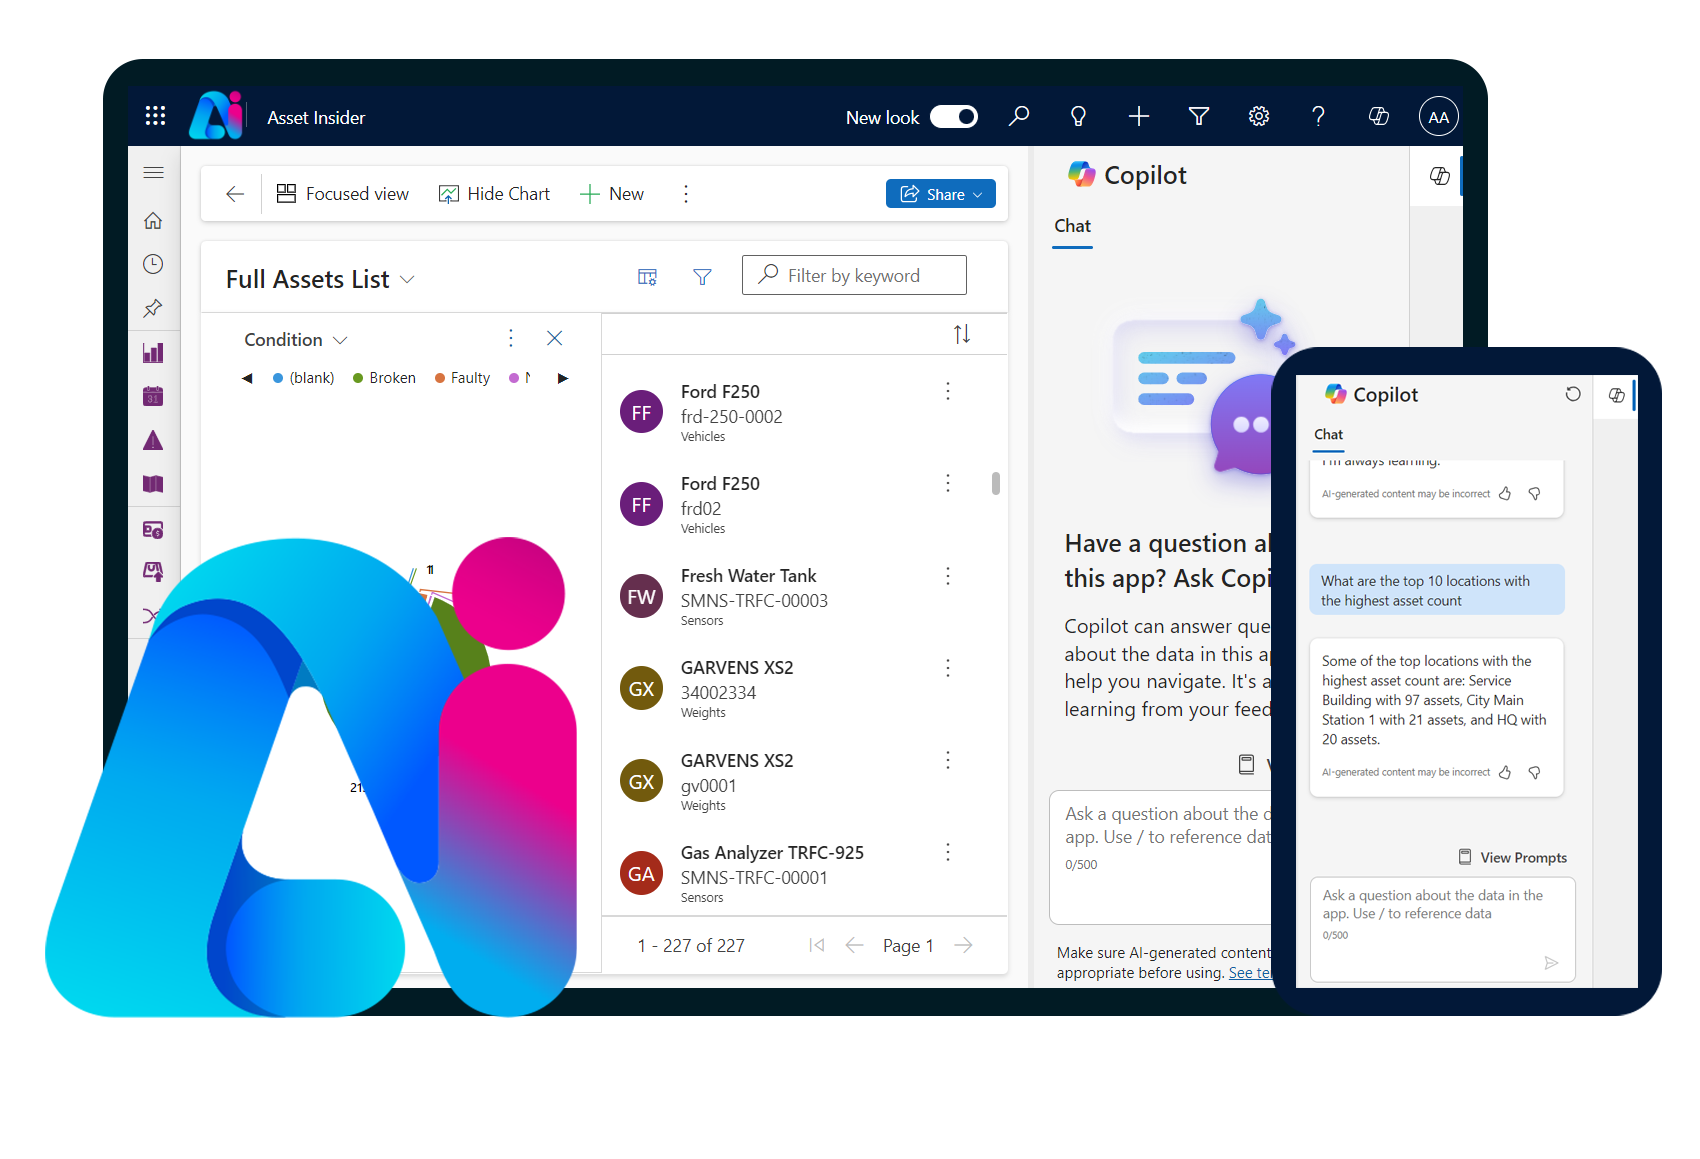The image size is (1700, 1159).
Task: Click the lightbulb assistant icon
Action: (1078, 116)
